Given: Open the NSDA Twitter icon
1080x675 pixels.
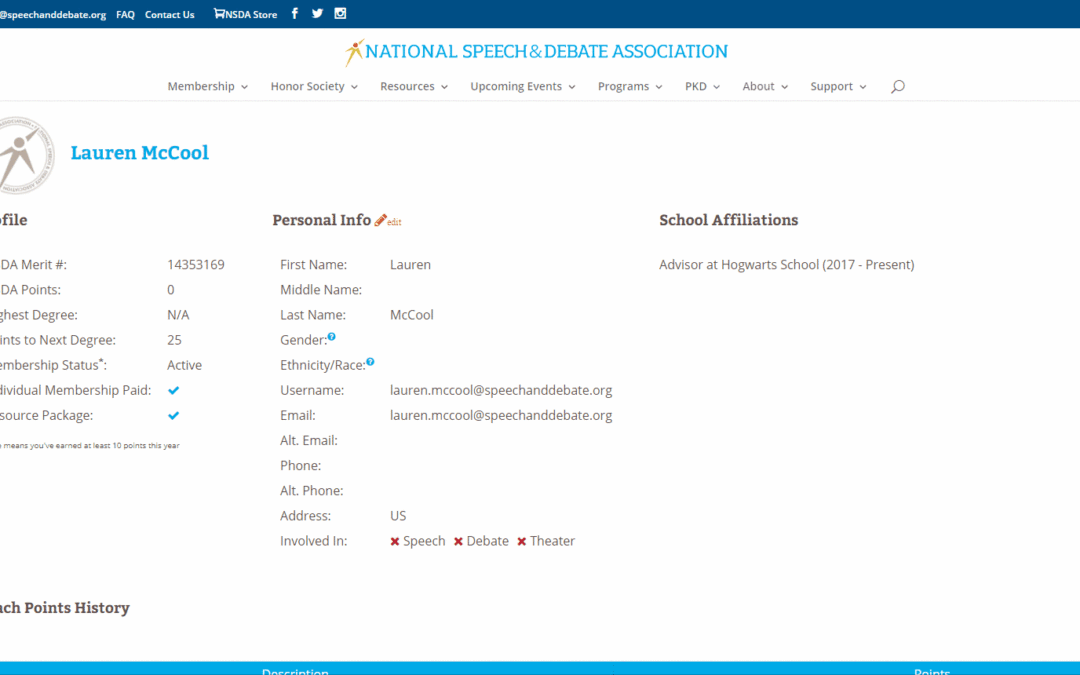Looking at the screenshot, I should point(318,14).
